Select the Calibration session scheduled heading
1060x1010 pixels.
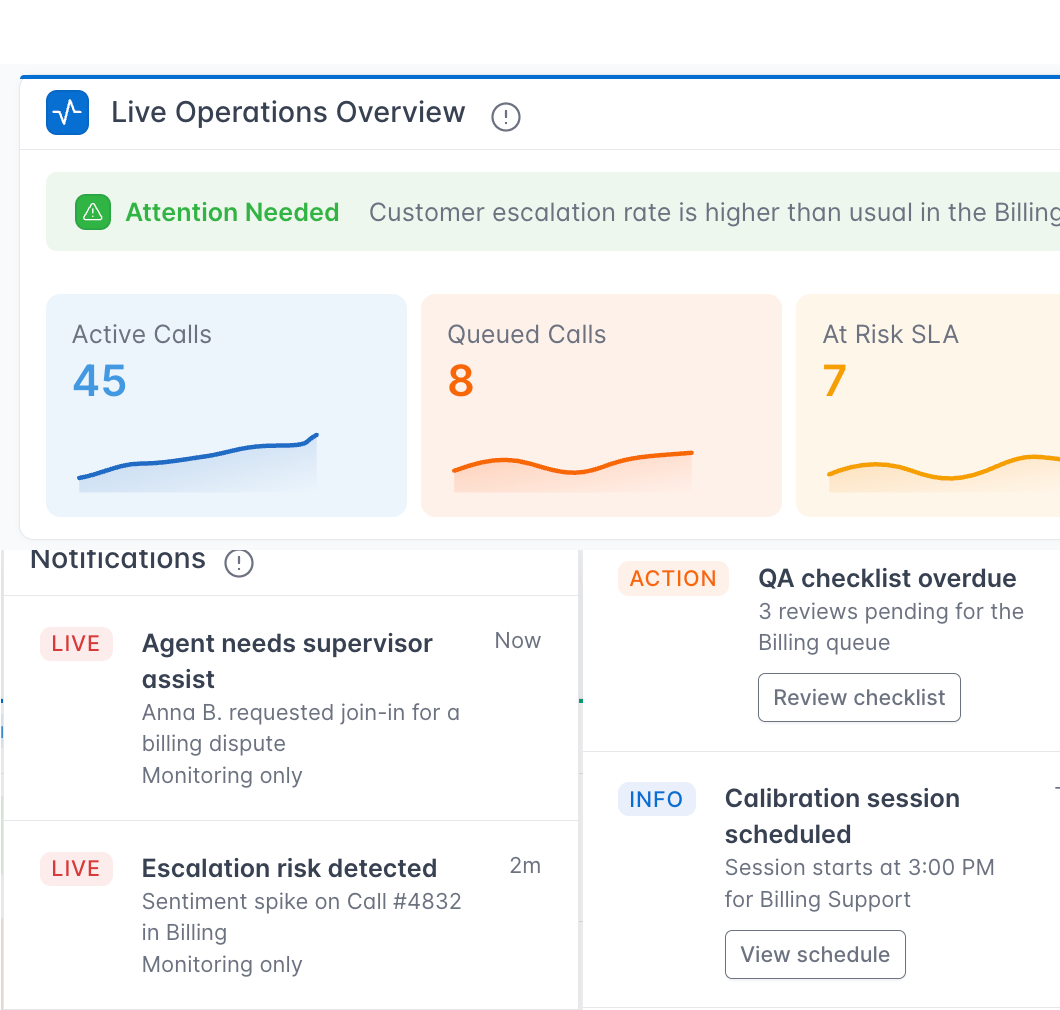(842, 817)
